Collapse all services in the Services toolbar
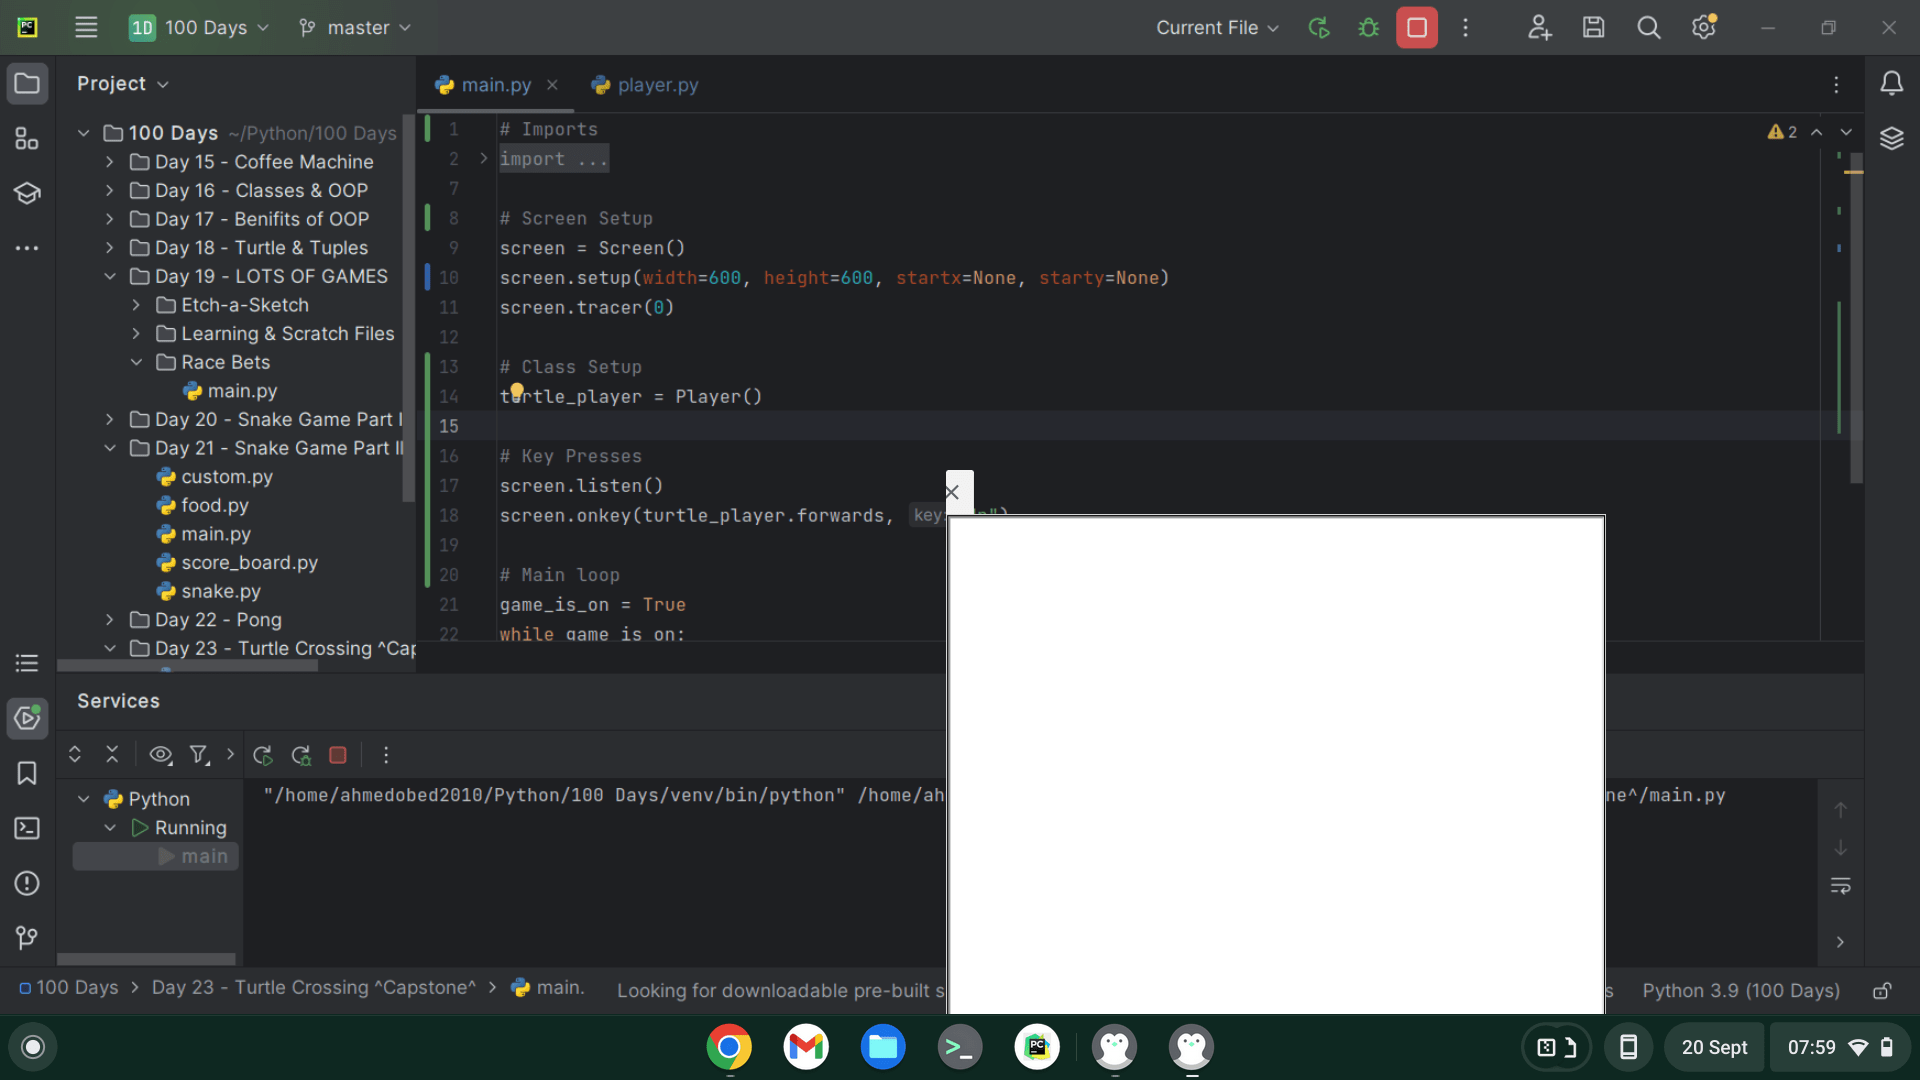1920x1080 pixels. tap(112, 755)
